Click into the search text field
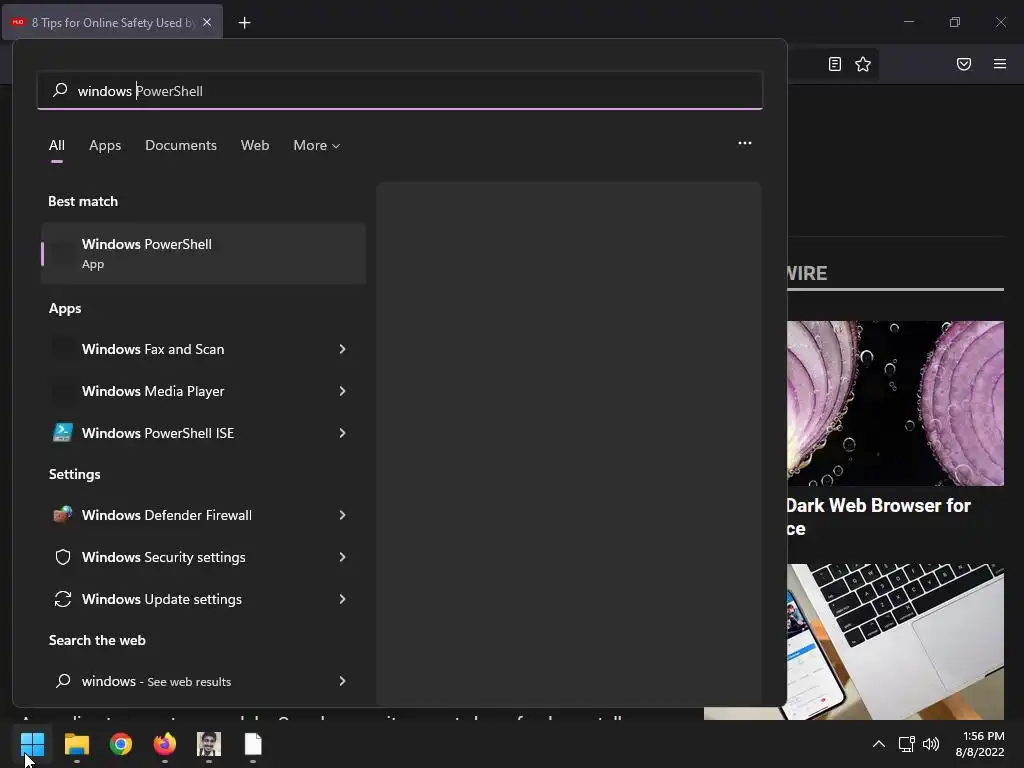This screenshot has width=1024, height=768. pyautogui.click(x=400, y=90)
